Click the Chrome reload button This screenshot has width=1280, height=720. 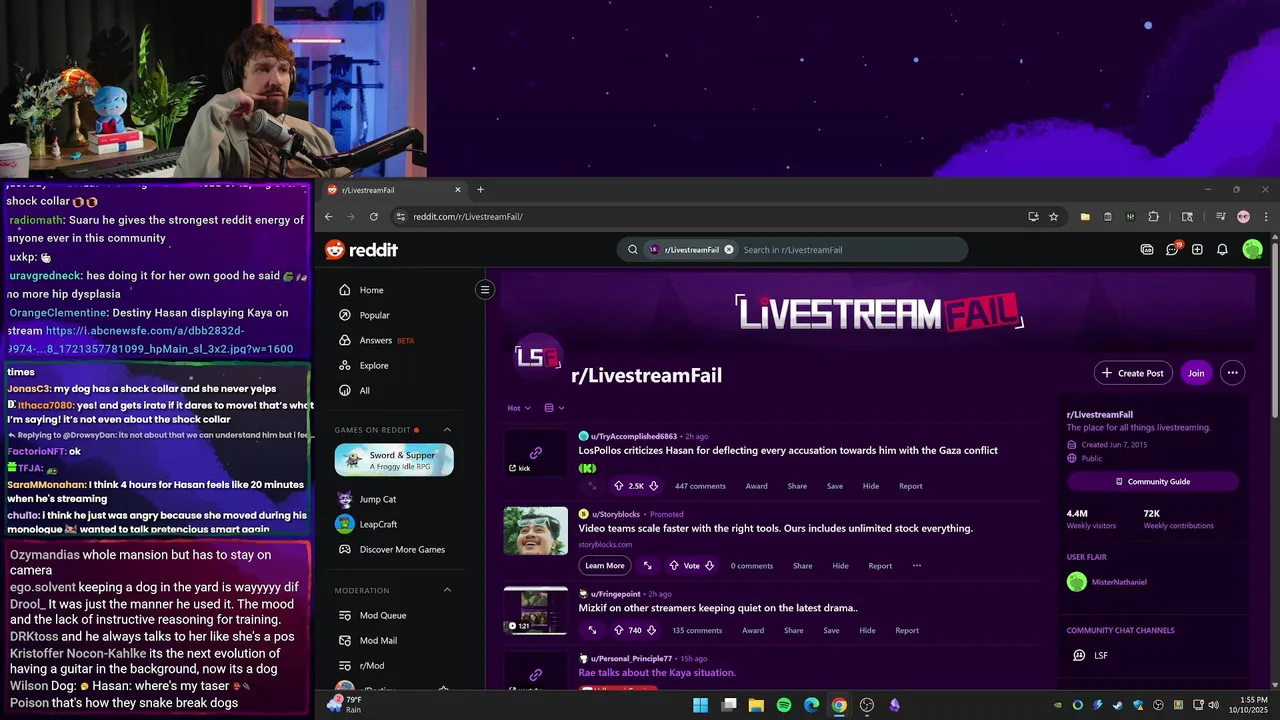click(374, 217)
